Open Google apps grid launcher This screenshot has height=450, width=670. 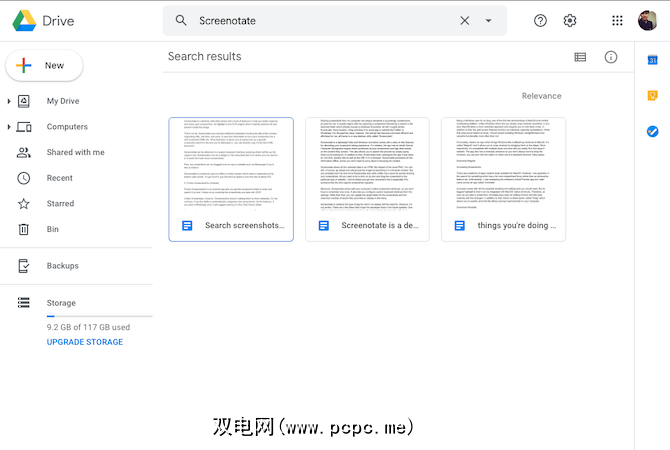[617, 21]
